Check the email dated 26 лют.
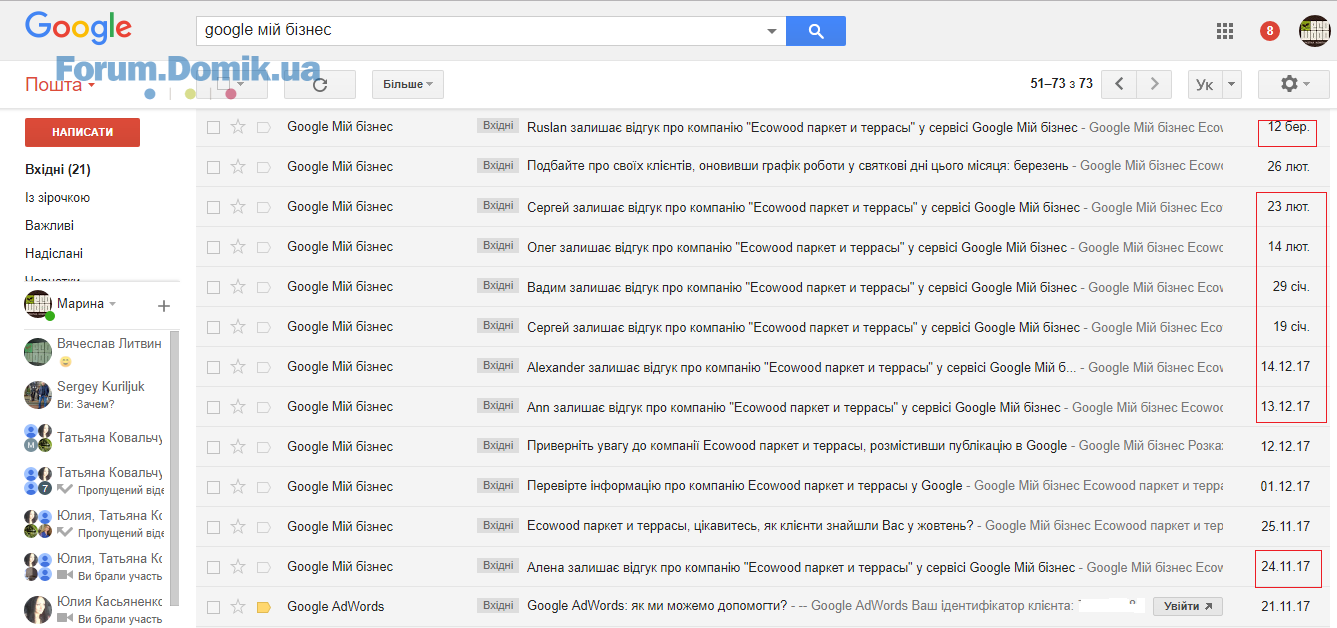This screenshot has height=628, width=1337. point(213,167)
